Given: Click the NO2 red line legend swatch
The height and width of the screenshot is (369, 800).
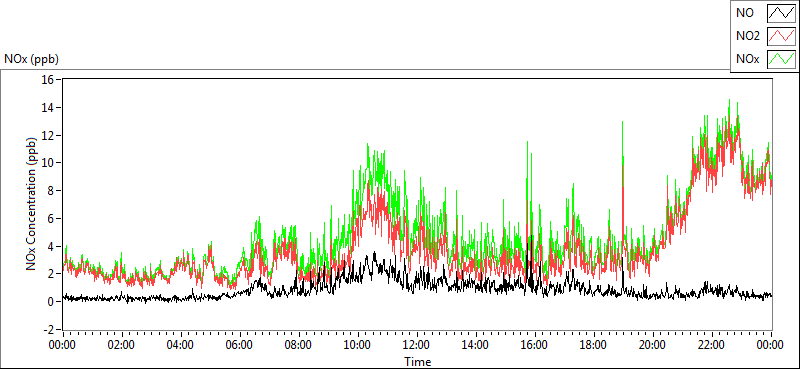Looking at the screenshot, I should (x=781, y=37).
